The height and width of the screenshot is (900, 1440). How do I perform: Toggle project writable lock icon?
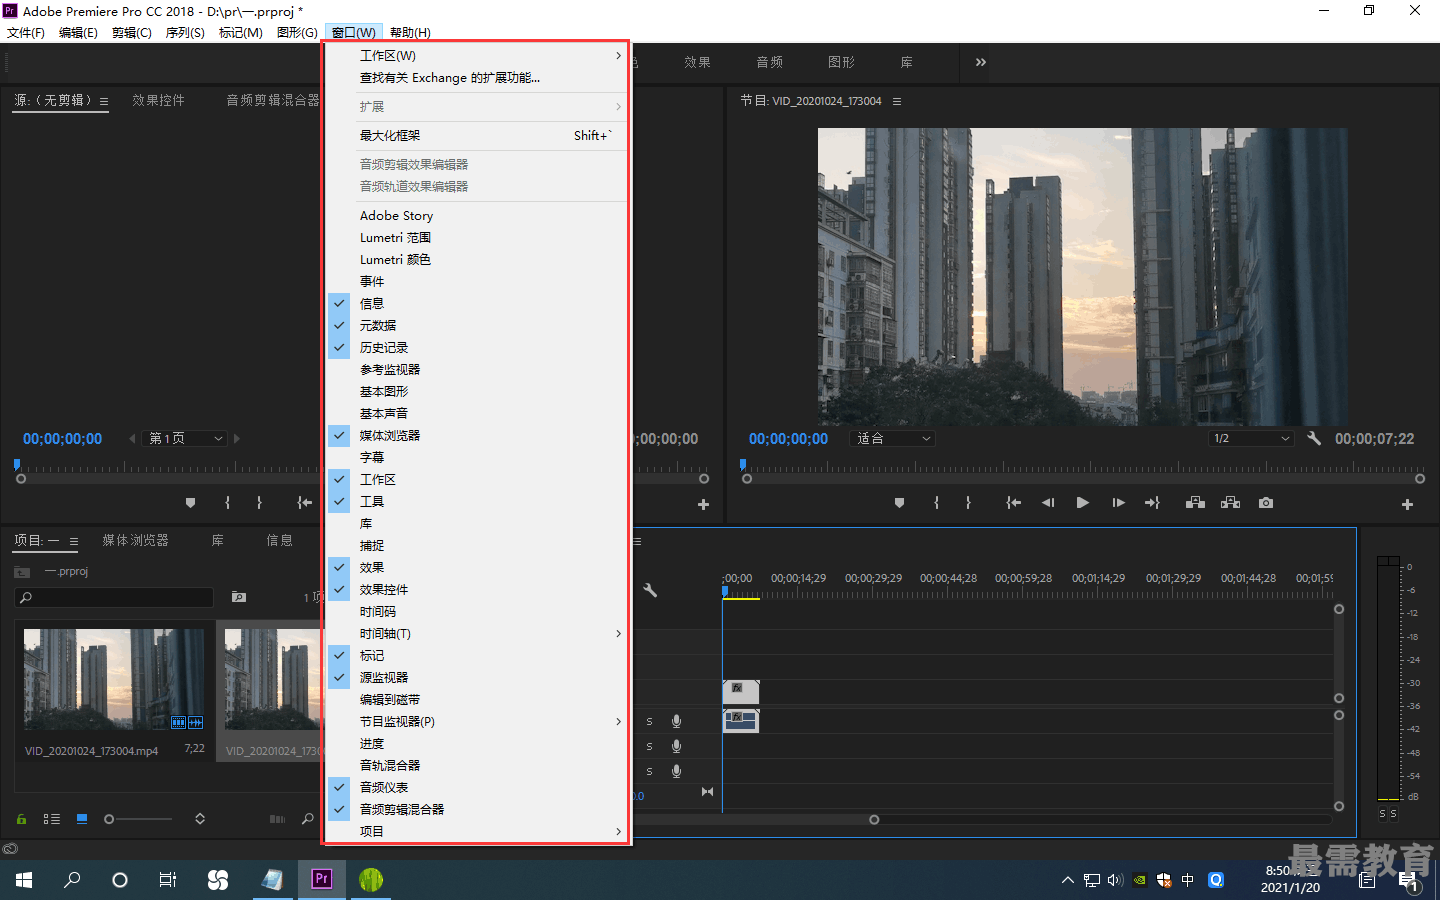[21, 819]
